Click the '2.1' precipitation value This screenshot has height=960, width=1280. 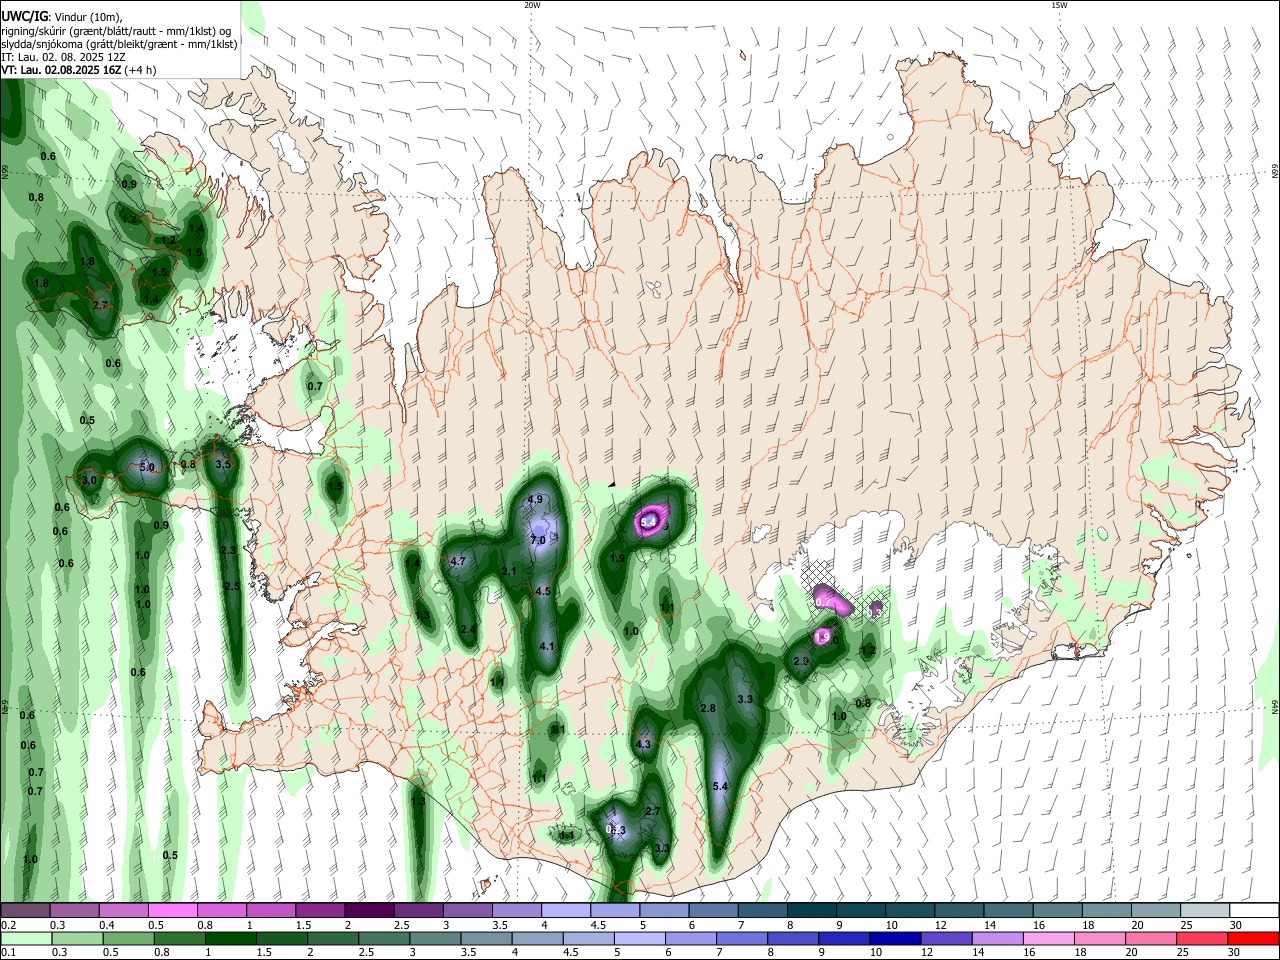tap(509, 571)
